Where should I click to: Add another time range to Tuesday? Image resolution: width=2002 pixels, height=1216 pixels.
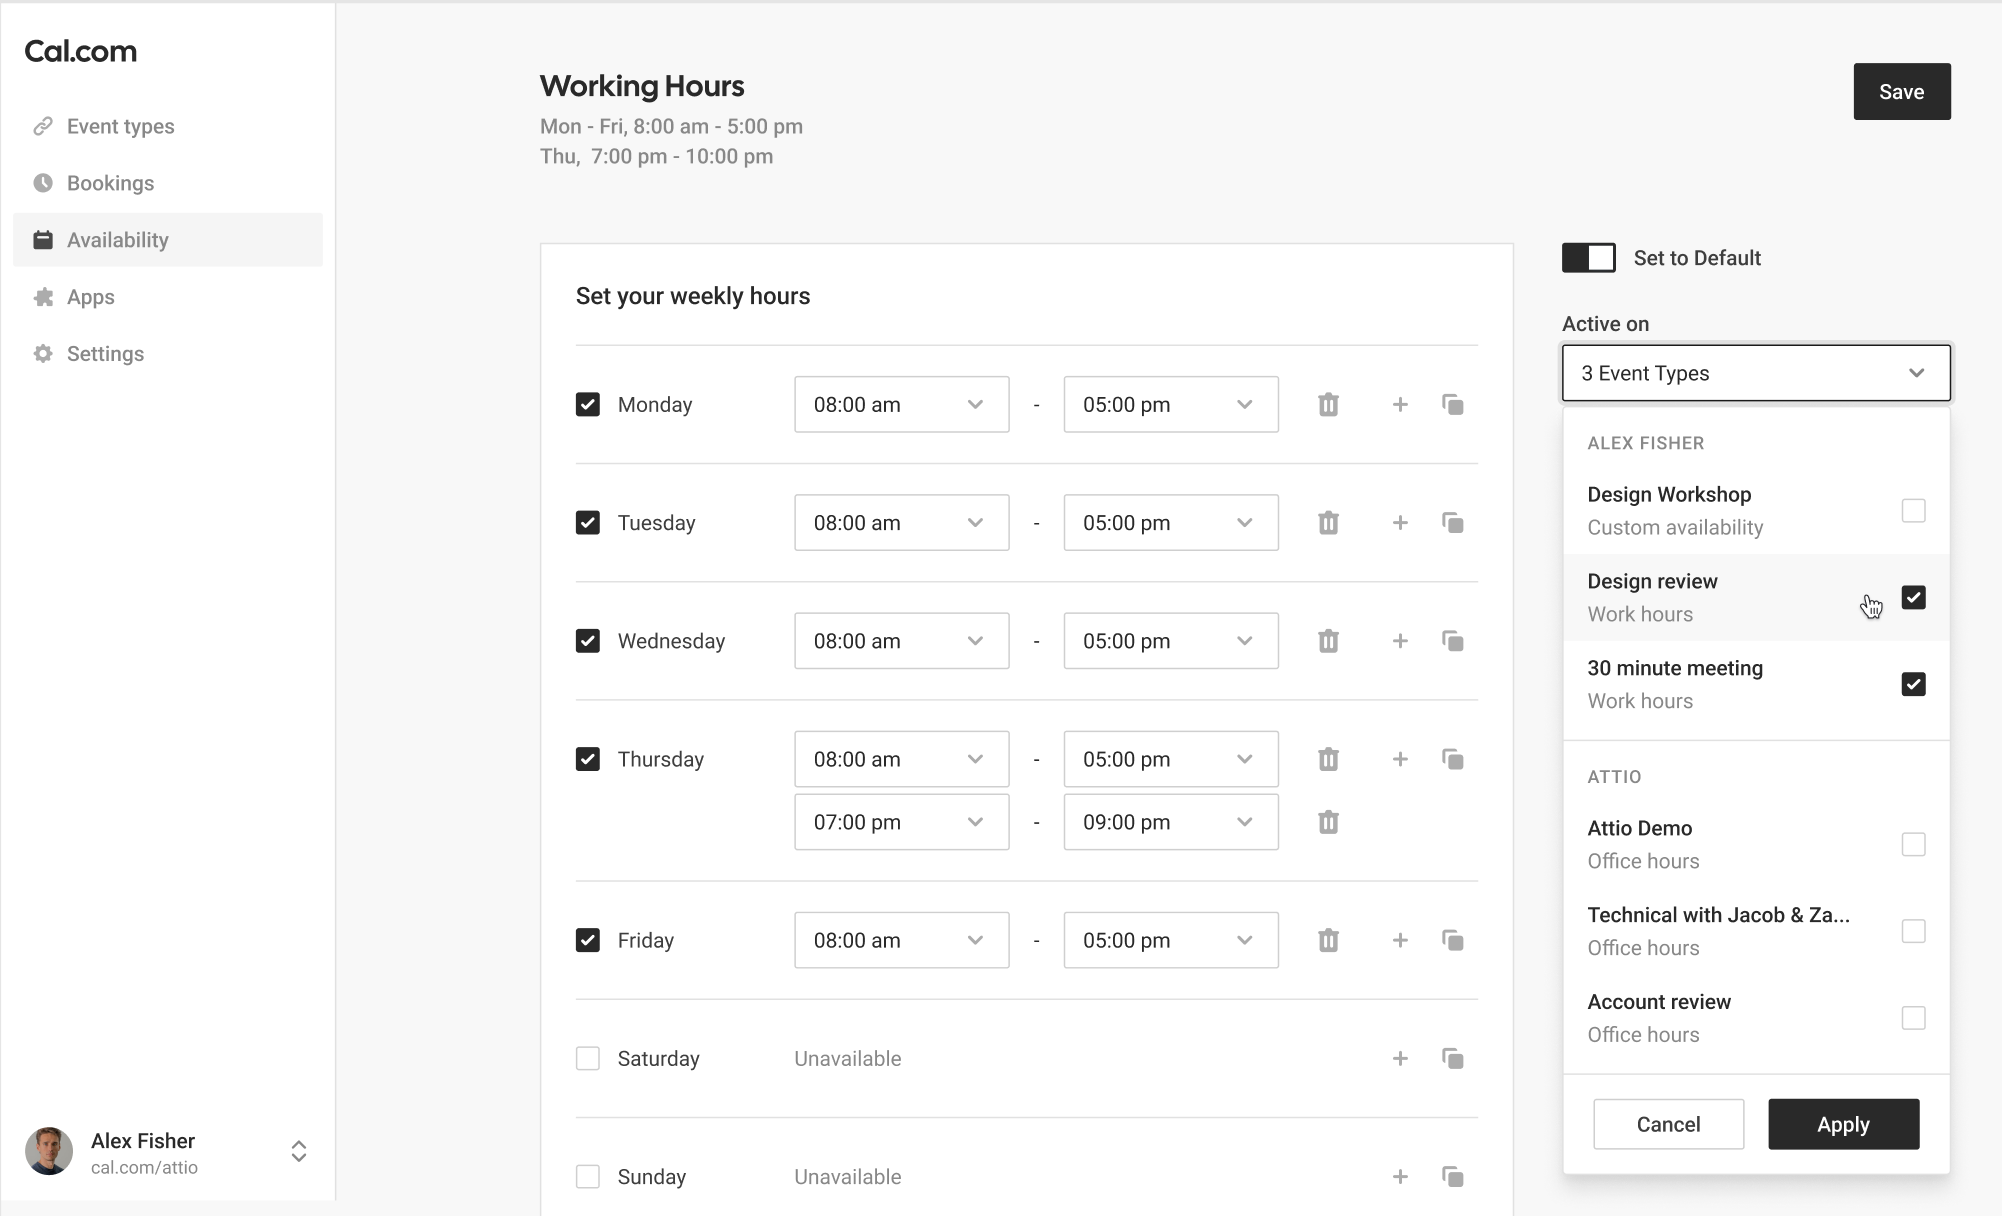[1400, 522]
